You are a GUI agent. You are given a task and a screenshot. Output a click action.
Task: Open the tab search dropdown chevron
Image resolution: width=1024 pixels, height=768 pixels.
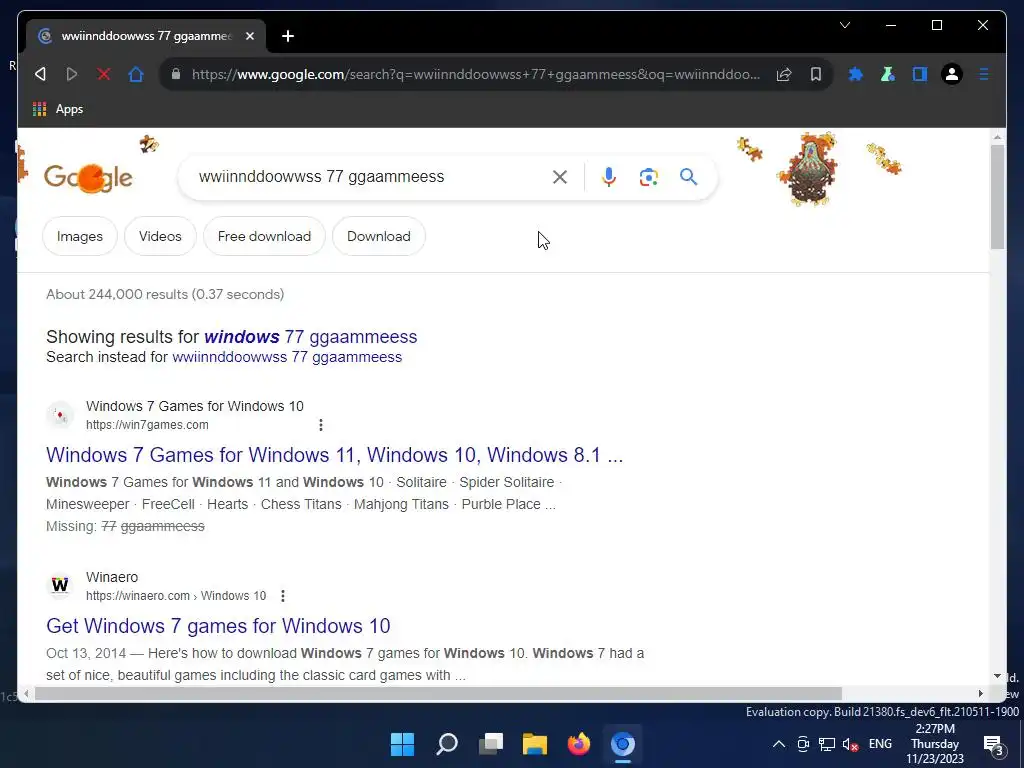pos(844,25)
